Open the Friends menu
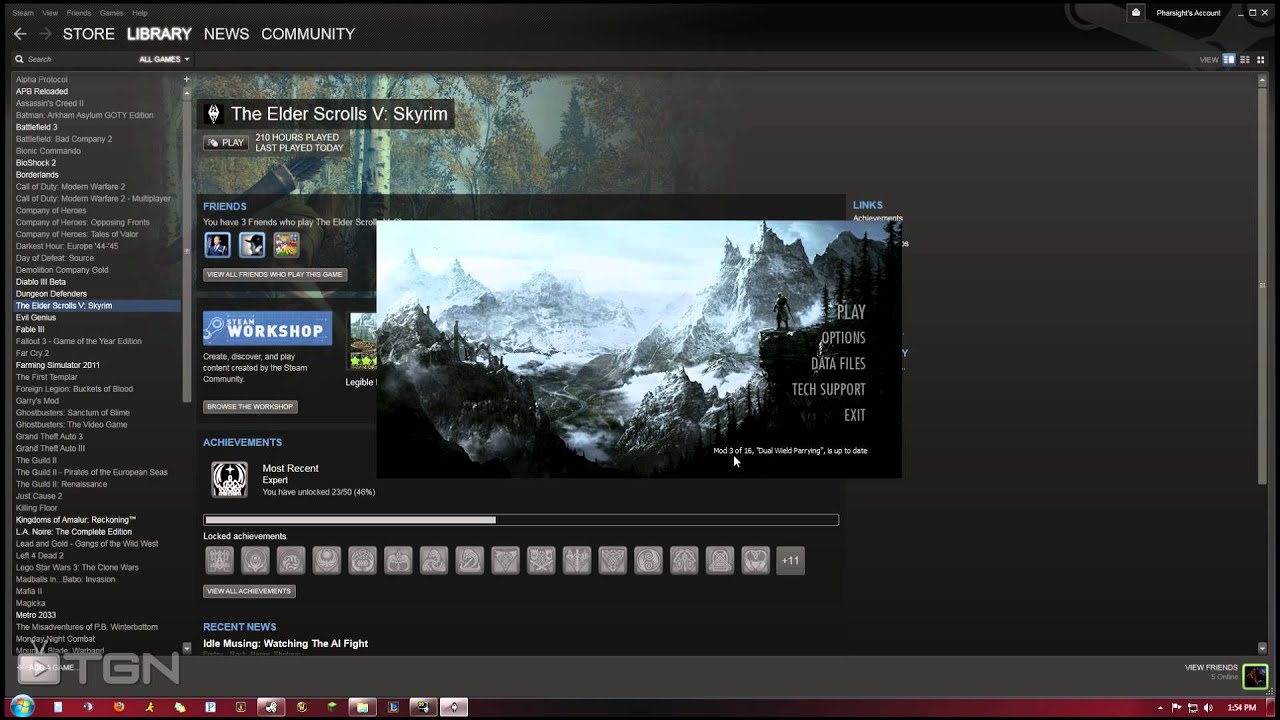This screenshot has width=1280, height=720. 79,13
